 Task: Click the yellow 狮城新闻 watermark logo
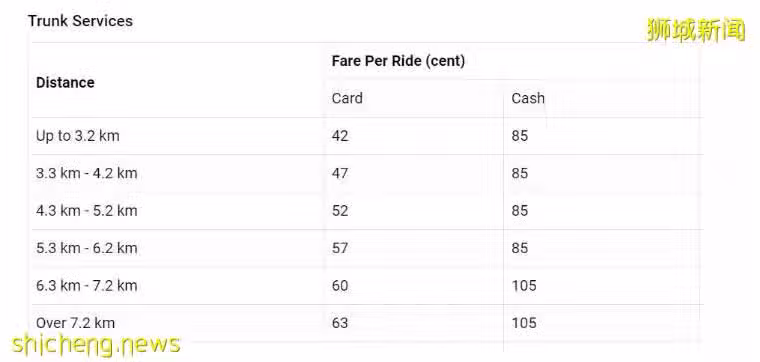tap(696, 30)
